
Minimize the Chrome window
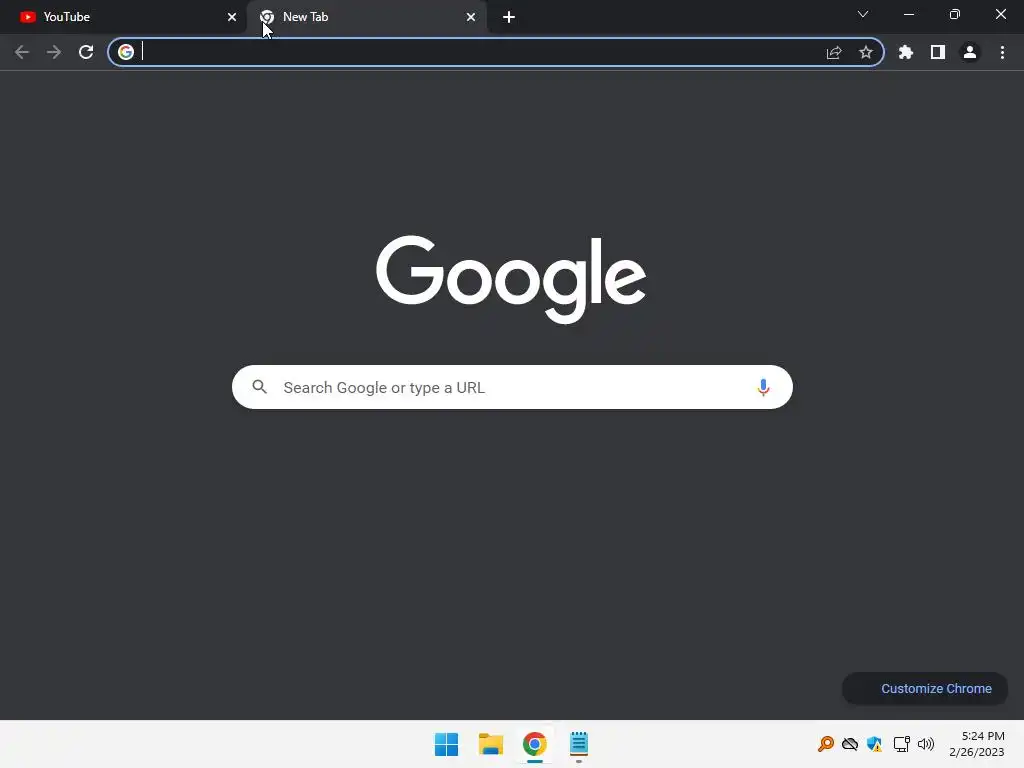pos(909,14)
